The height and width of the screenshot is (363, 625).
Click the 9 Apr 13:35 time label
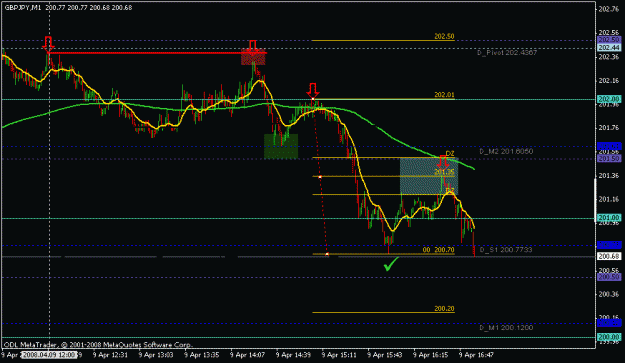pos(202,355)
